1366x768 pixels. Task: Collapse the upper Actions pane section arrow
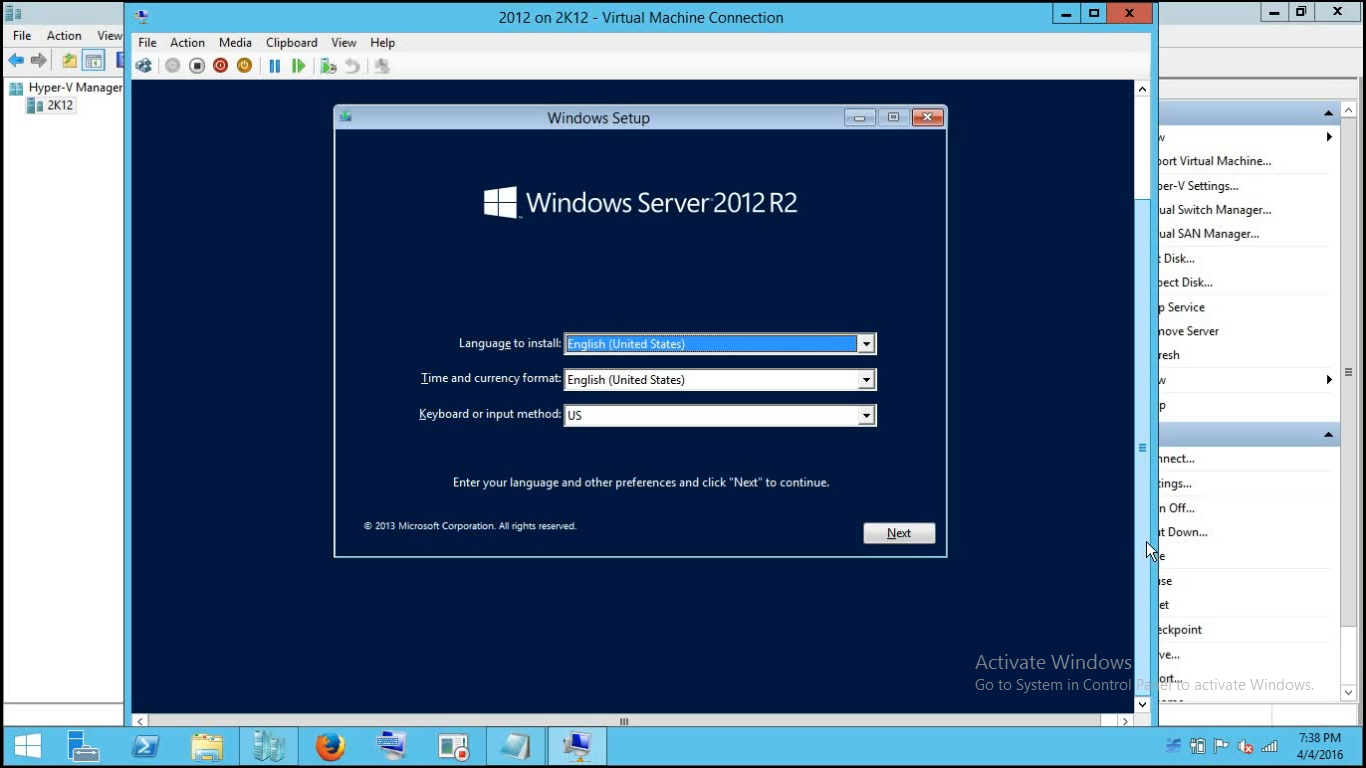click(x=1328, y=113)
